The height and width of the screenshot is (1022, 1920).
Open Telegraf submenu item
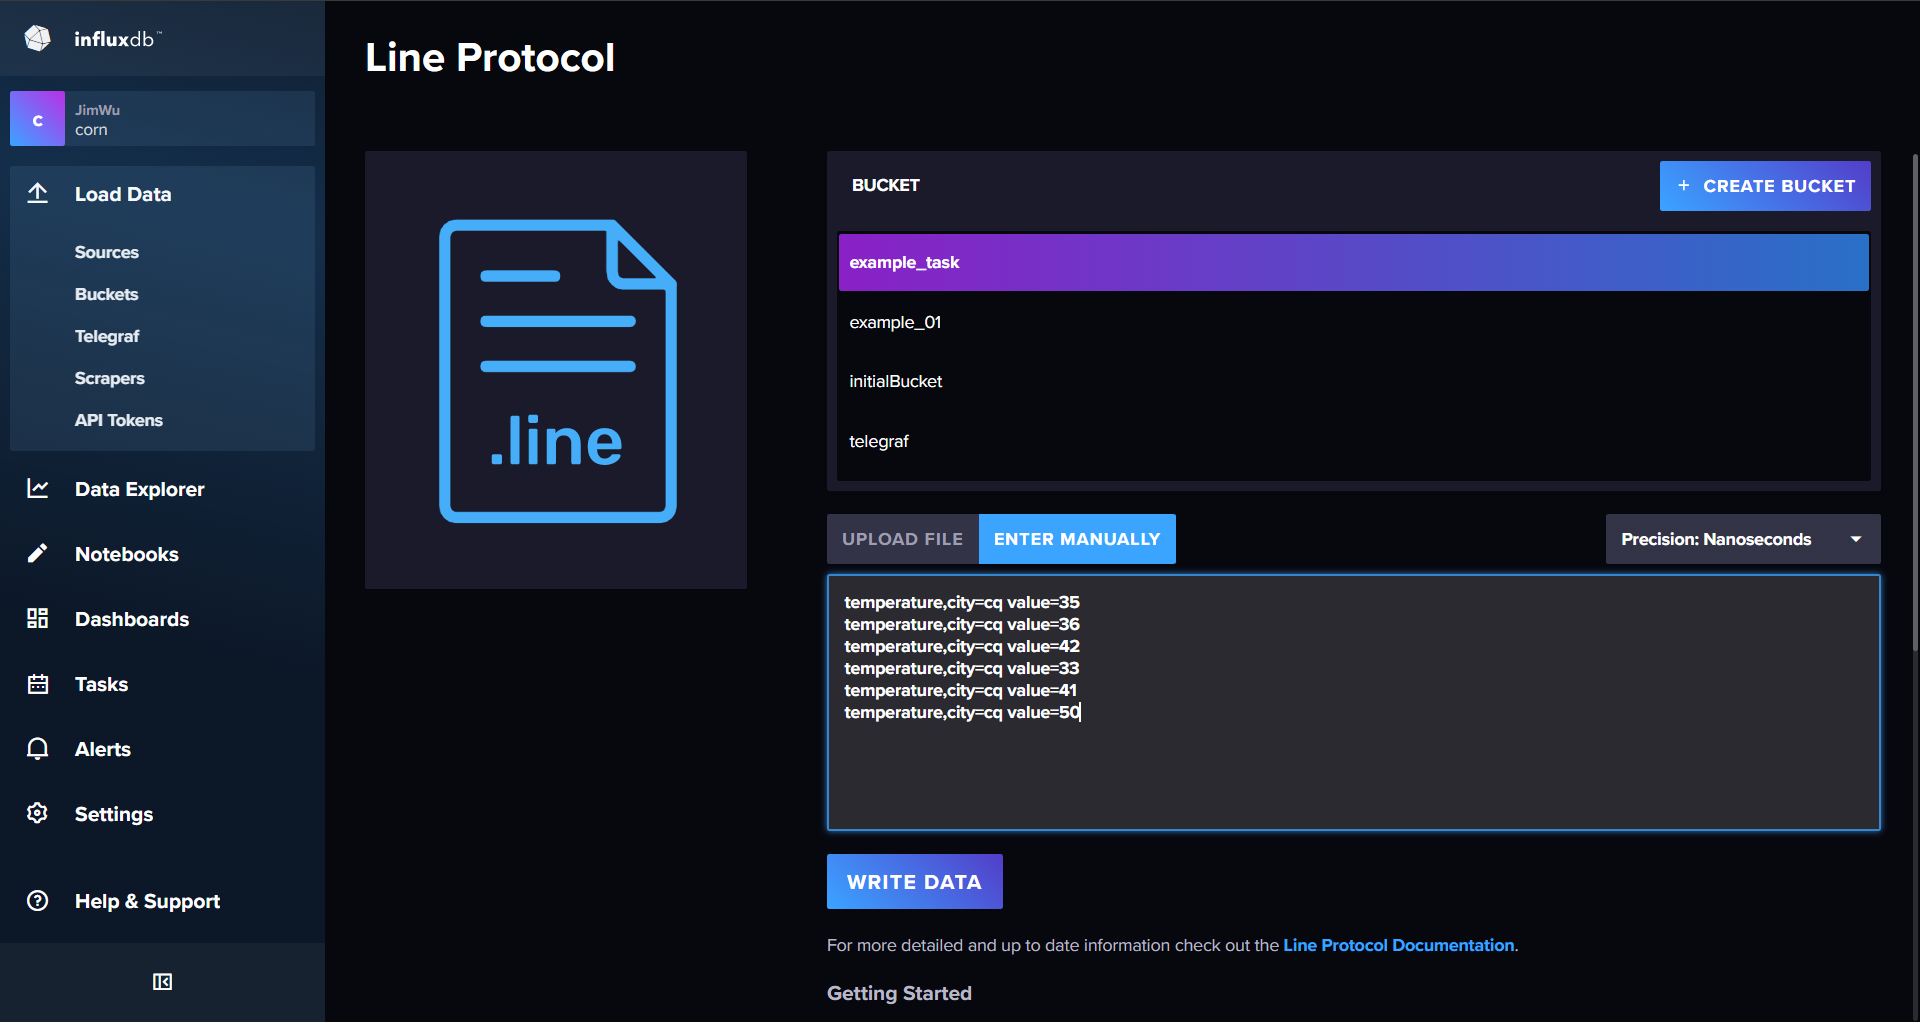107,336
